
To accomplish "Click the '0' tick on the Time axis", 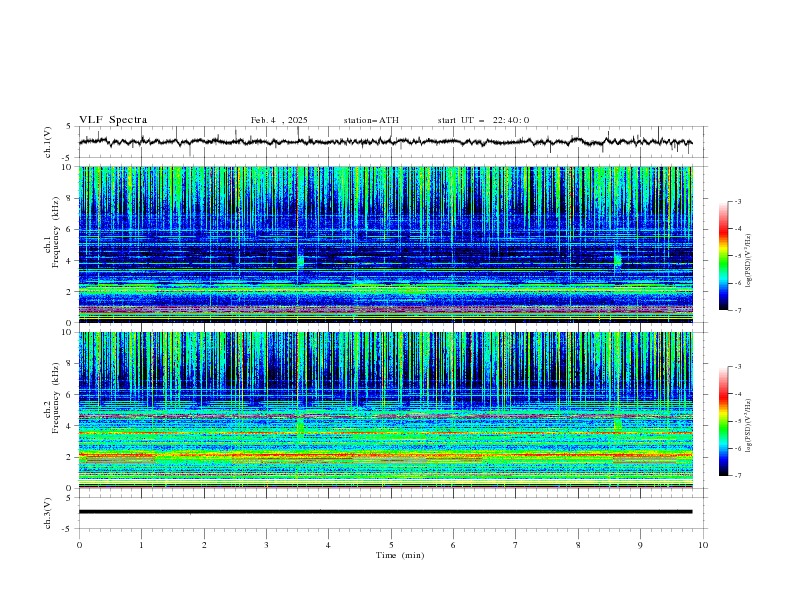I will 79,545.
